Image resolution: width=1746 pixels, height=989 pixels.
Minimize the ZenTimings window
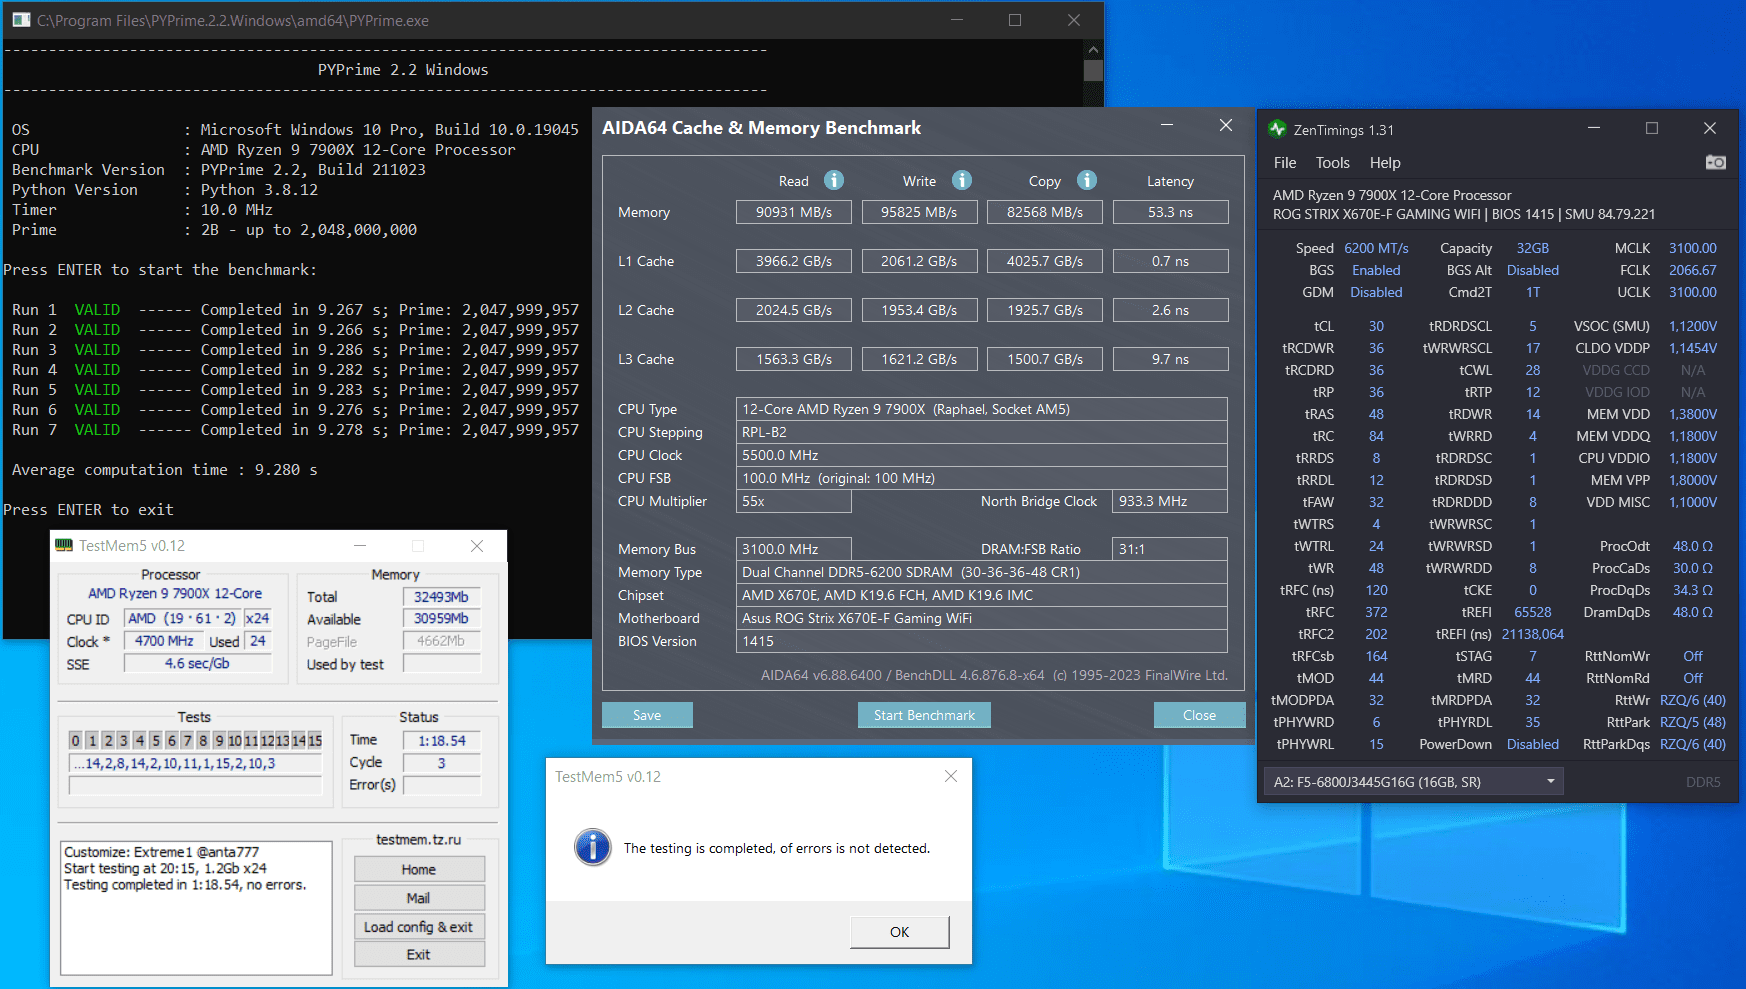pos(1594,128)
